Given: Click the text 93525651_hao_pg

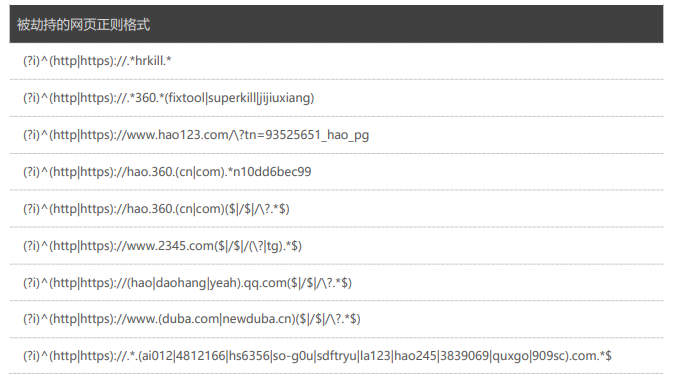Looking at the screenshot, I should [x=317, y=135].
